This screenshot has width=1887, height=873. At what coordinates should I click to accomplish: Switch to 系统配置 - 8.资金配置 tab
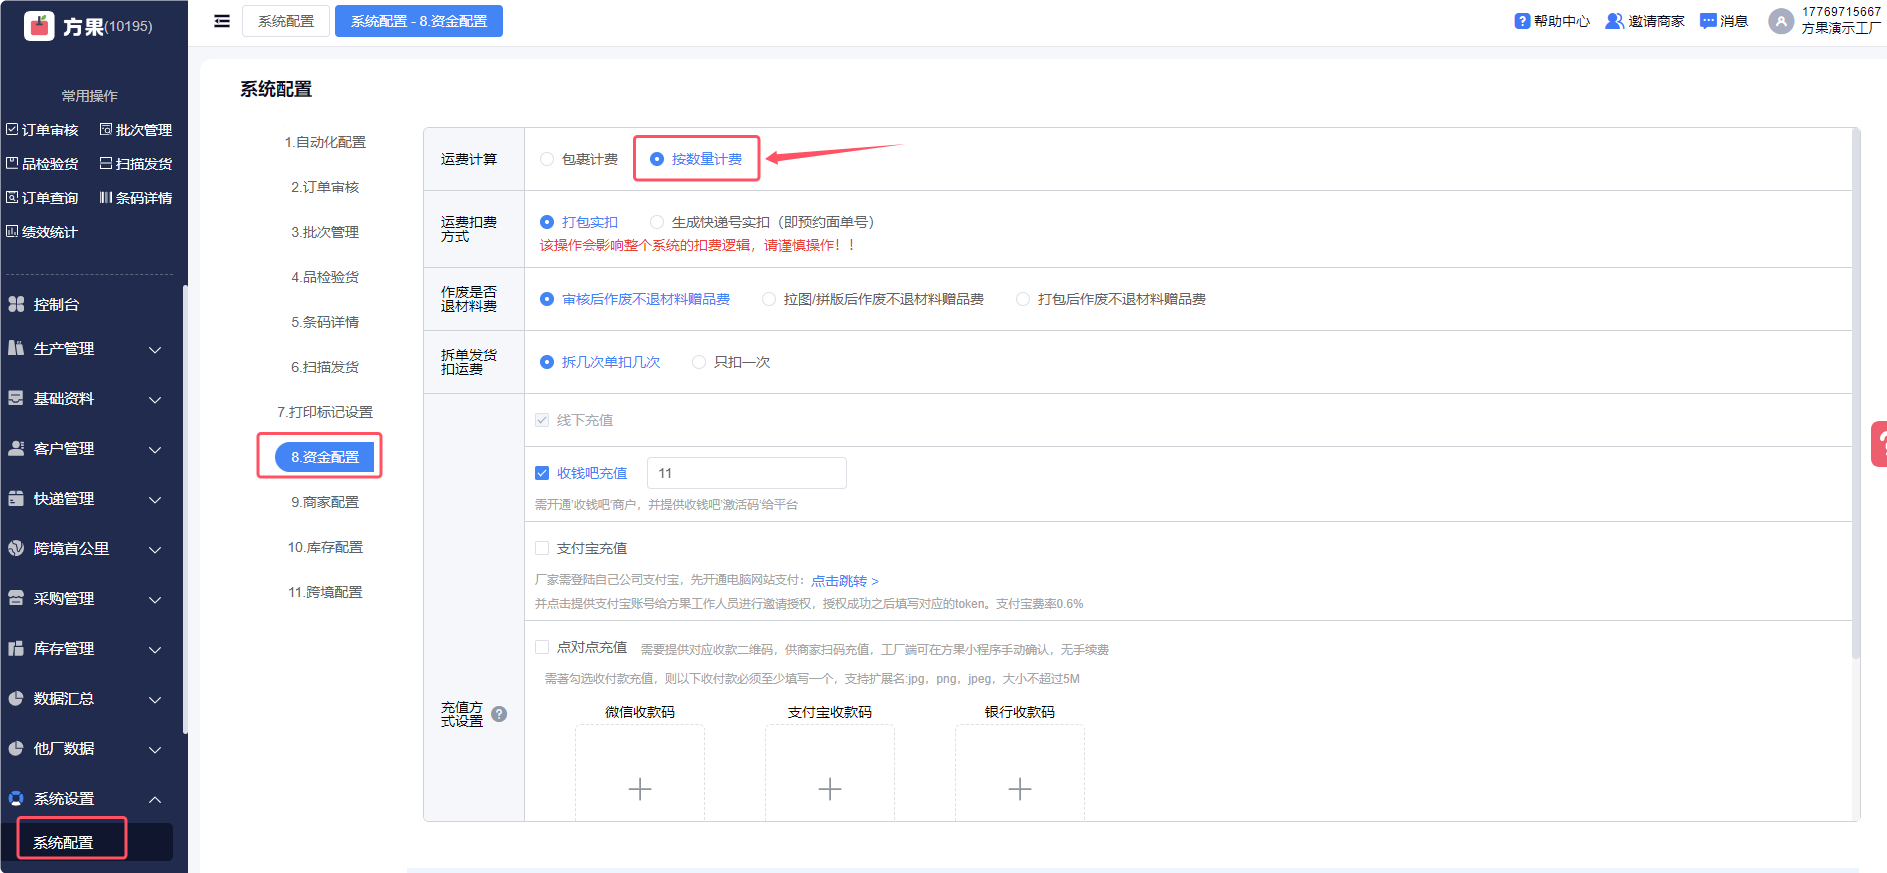tap(419, 21)
